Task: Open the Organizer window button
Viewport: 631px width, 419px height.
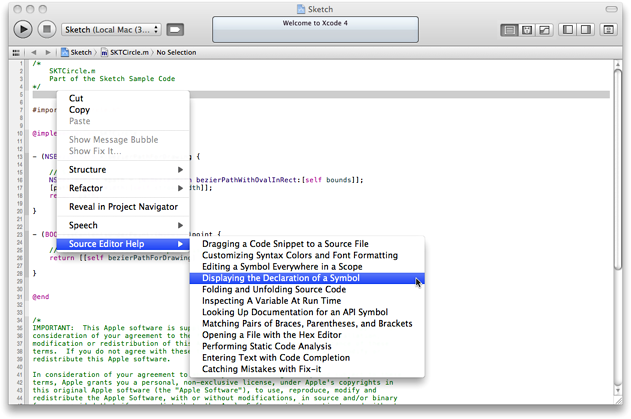Action: [608, 30]
